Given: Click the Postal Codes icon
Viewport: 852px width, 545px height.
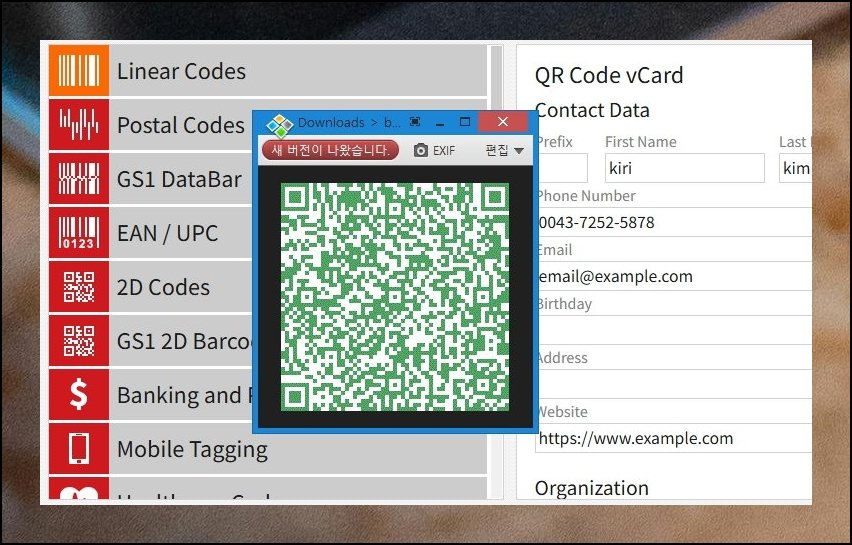Looking at the screenshot, I should [x=79, y=124].
